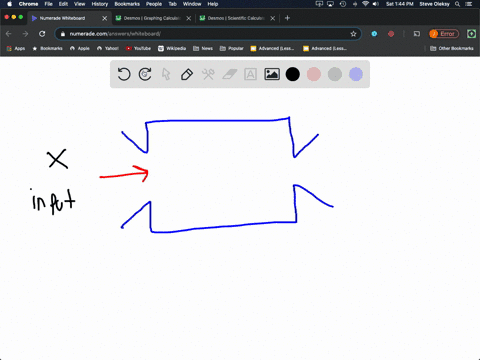Go forward in browser history
The height and width of the screenshot is (360, 480).
pos(25,34)
